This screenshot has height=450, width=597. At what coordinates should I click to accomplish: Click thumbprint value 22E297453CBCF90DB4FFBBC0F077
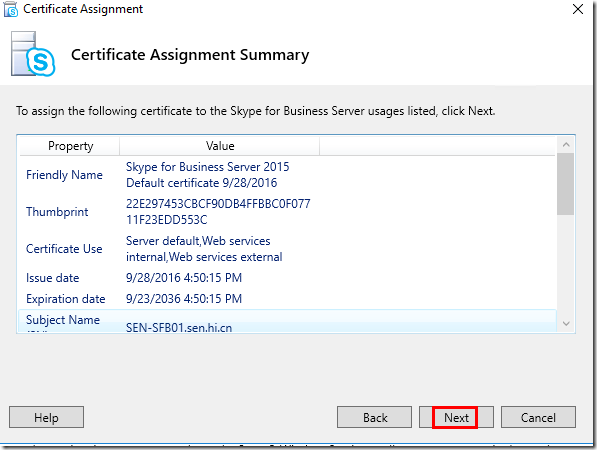click(x=218, y=204)
